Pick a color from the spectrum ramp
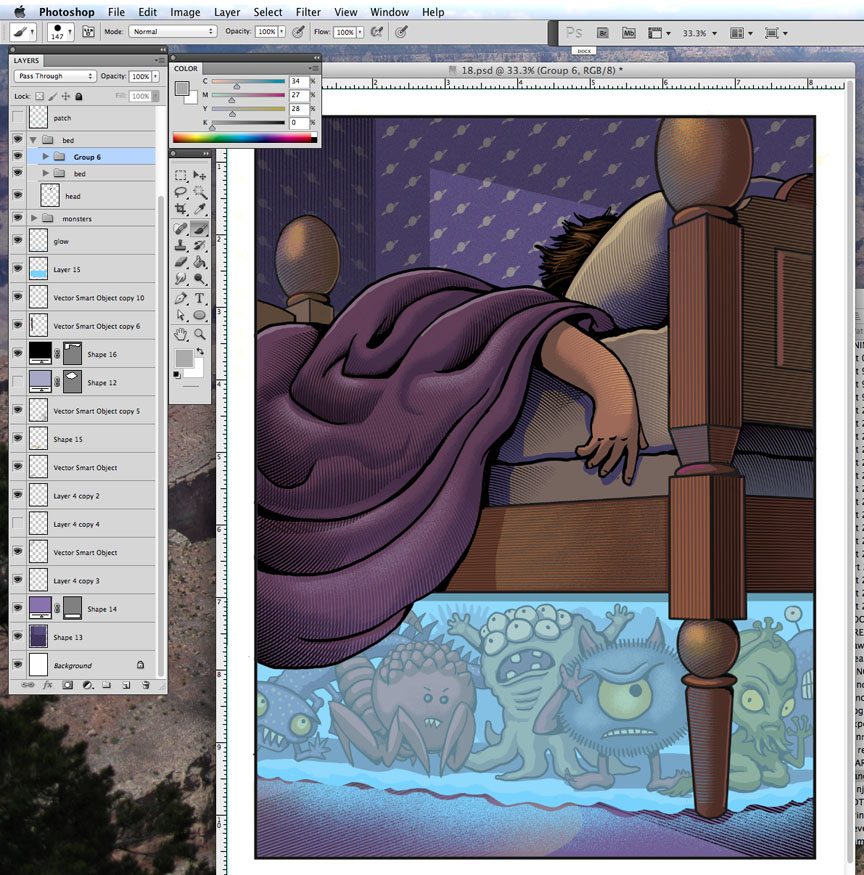 pyautogui.click(x=244, y=138)
